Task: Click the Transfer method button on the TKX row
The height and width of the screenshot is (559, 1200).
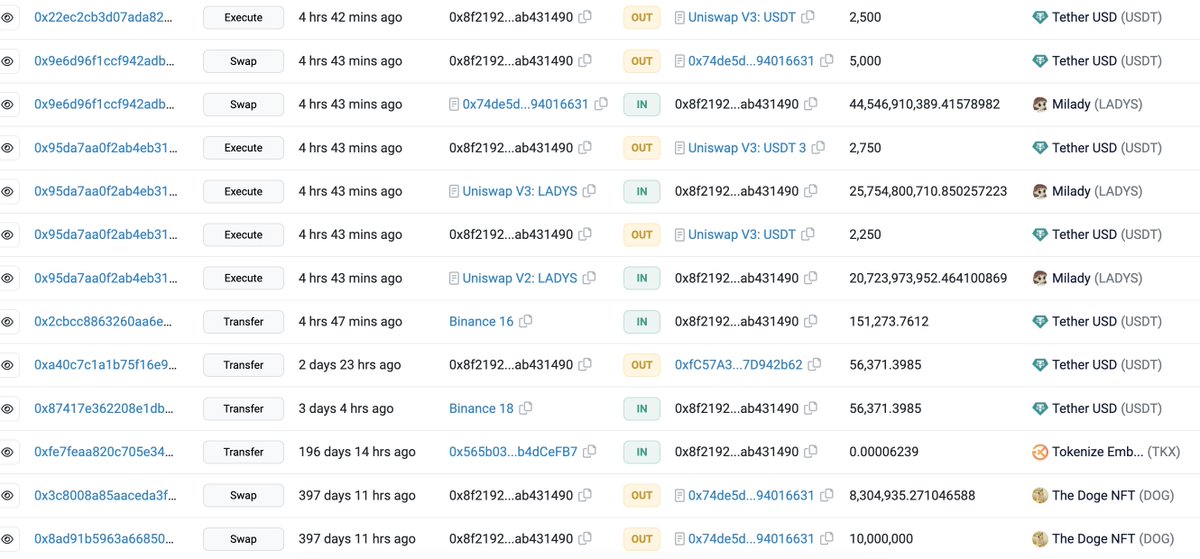Action: point(243,452)
